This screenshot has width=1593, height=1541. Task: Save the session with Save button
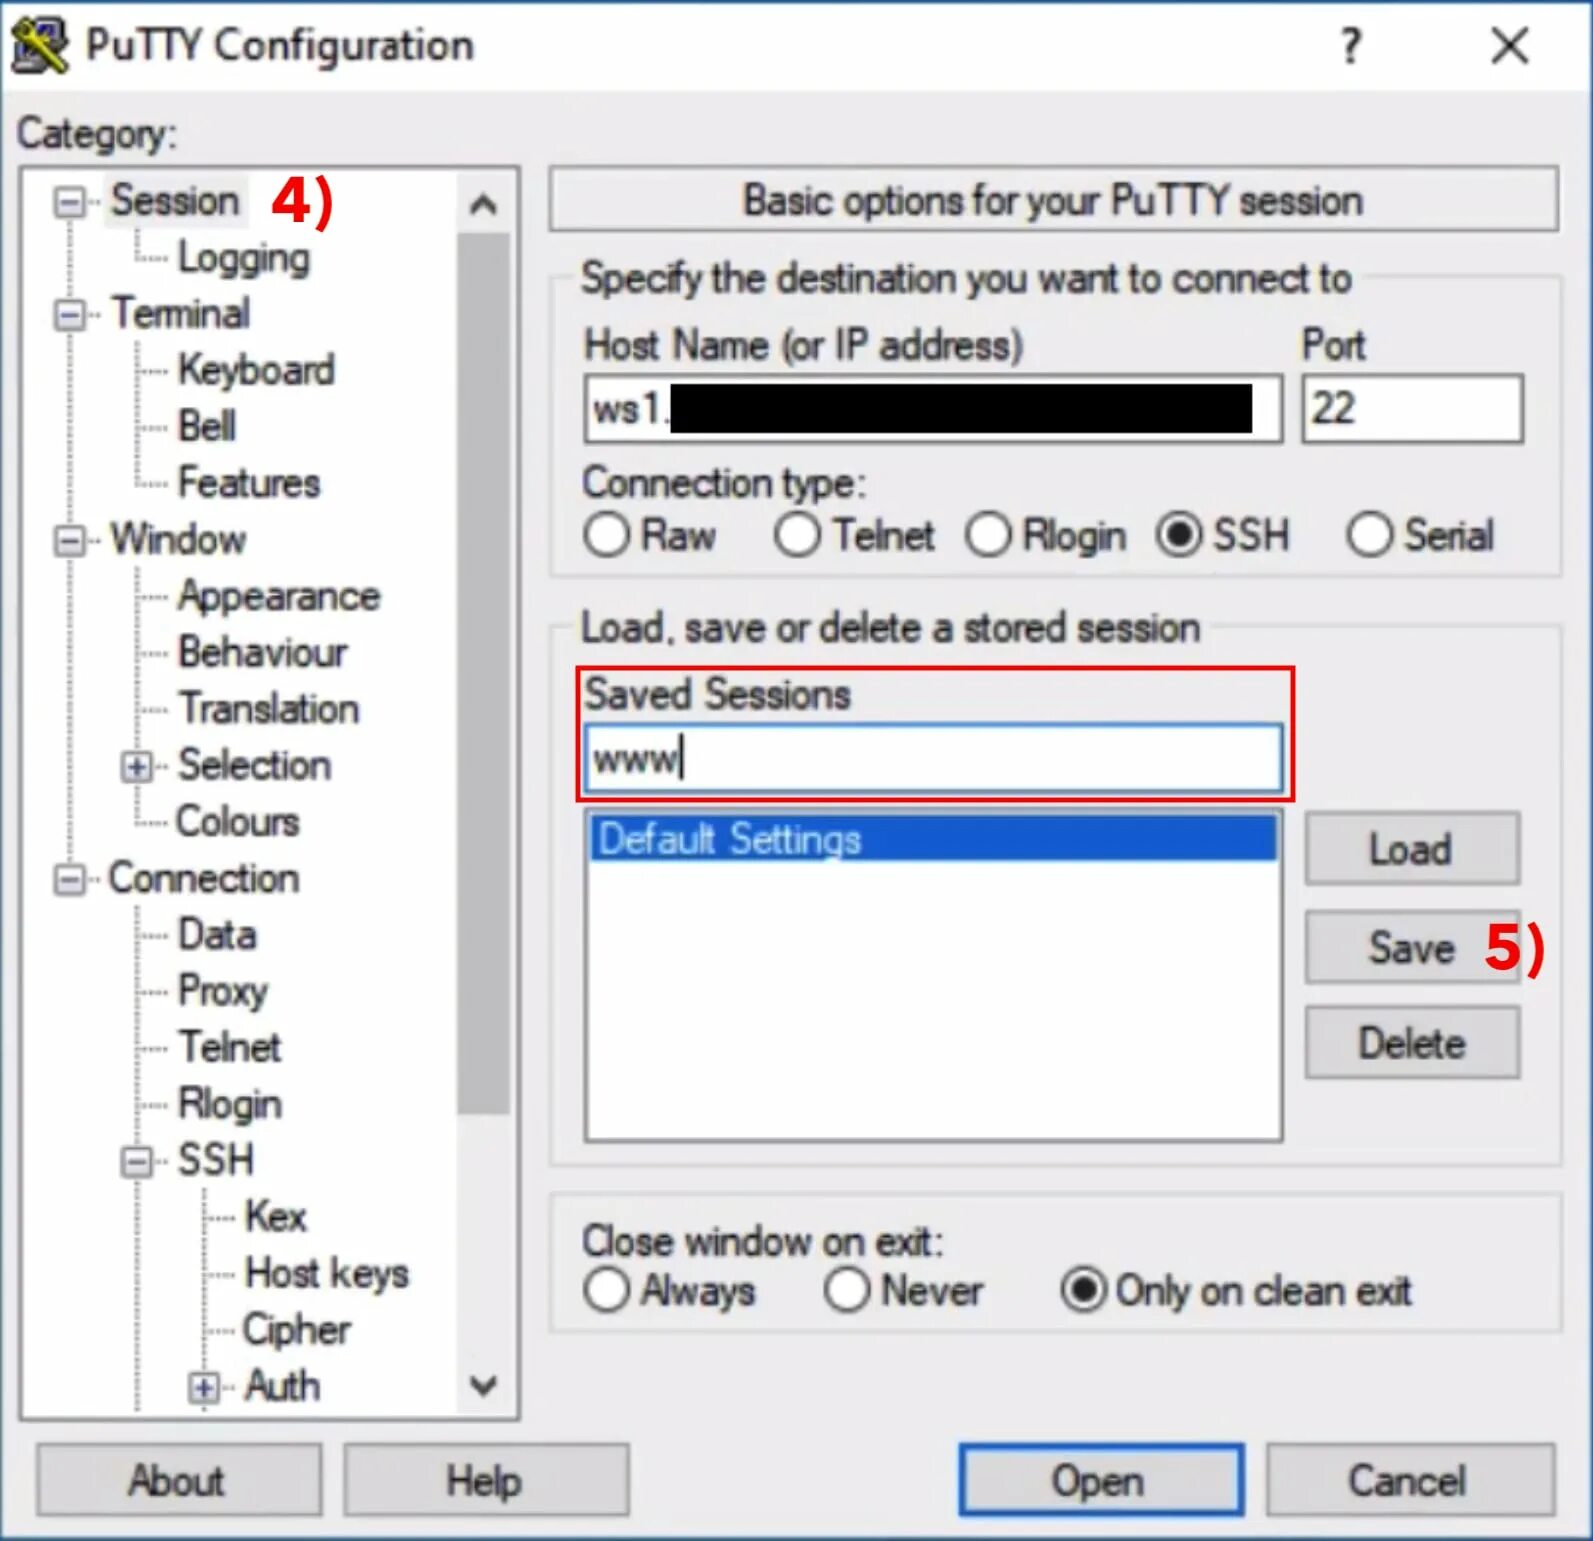click(1412, 947)
